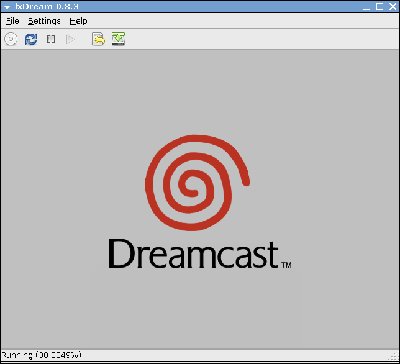Minimize the lxDream window
The image size is (400, 364).
[366, 7]
